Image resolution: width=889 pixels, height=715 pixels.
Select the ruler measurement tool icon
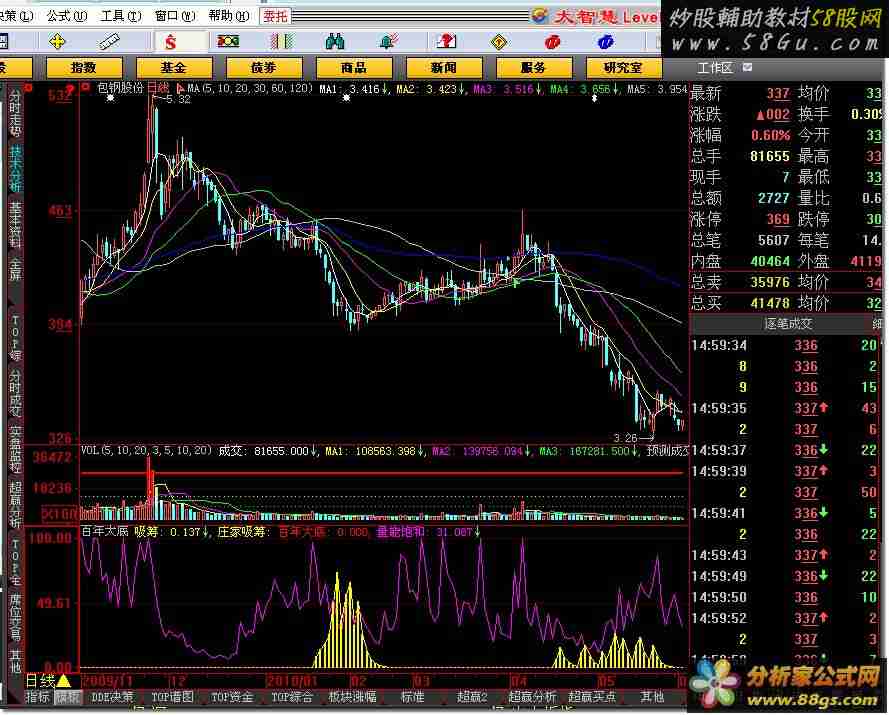point(109,41)
